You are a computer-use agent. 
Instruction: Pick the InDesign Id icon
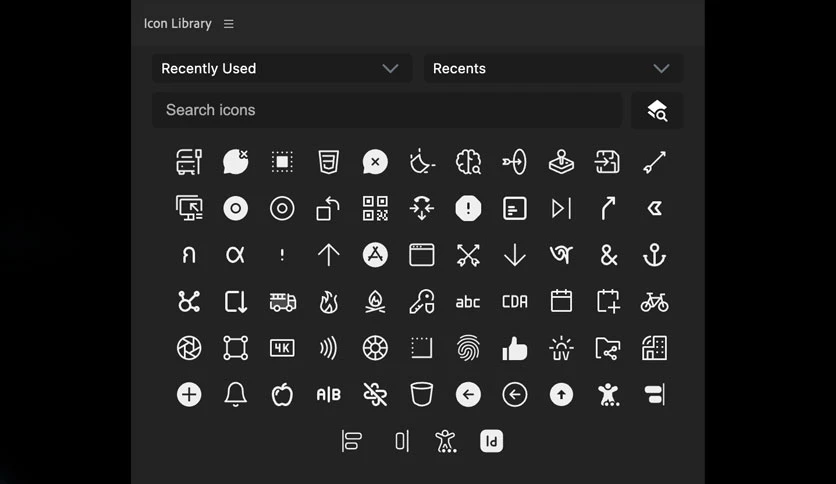tap(492, 441)
